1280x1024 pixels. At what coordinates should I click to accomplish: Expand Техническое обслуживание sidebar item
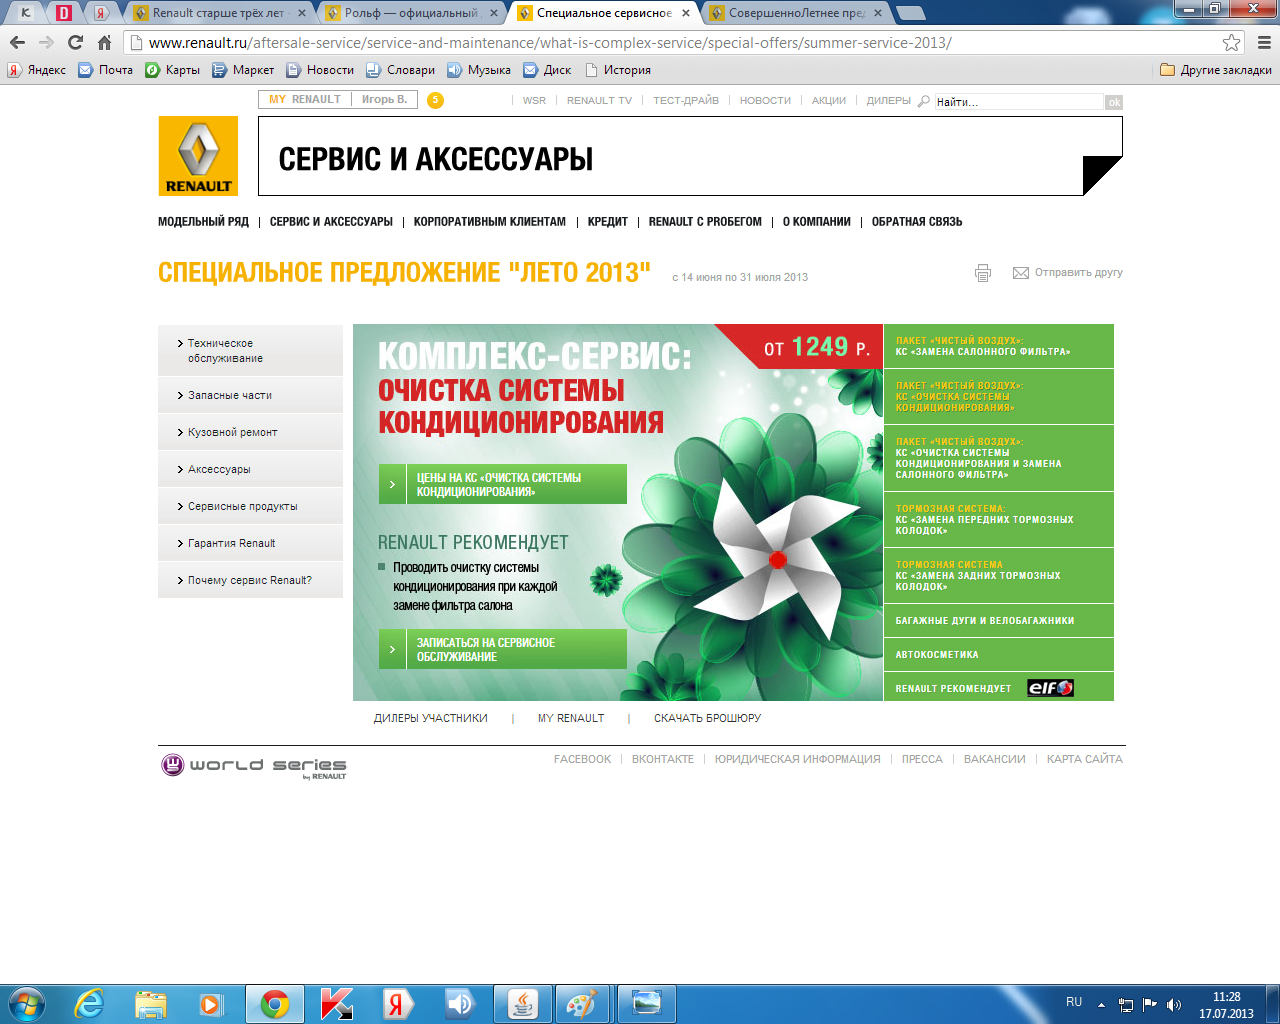pyautogui.click(x=250, y=351)
